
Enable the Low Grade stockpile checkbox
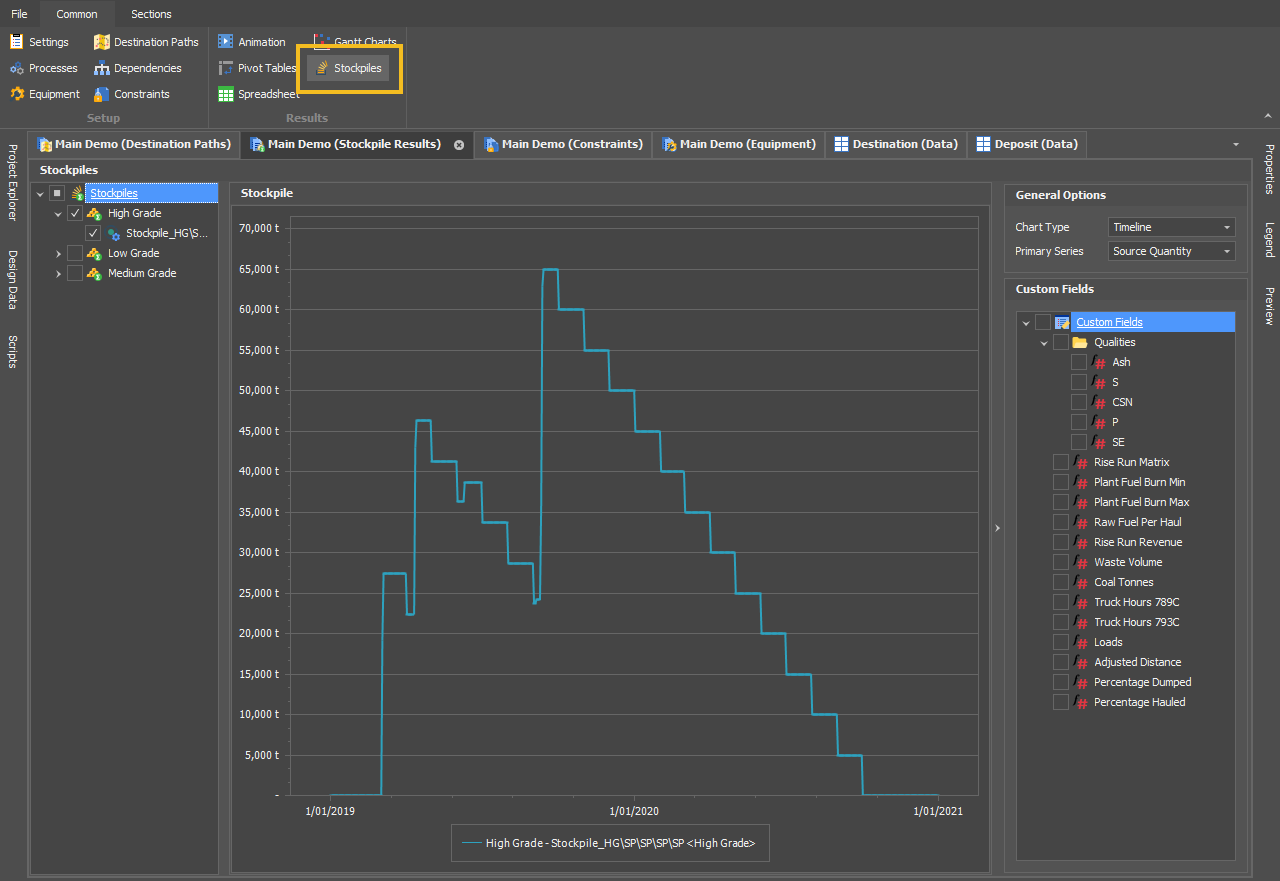pos(75,253)
